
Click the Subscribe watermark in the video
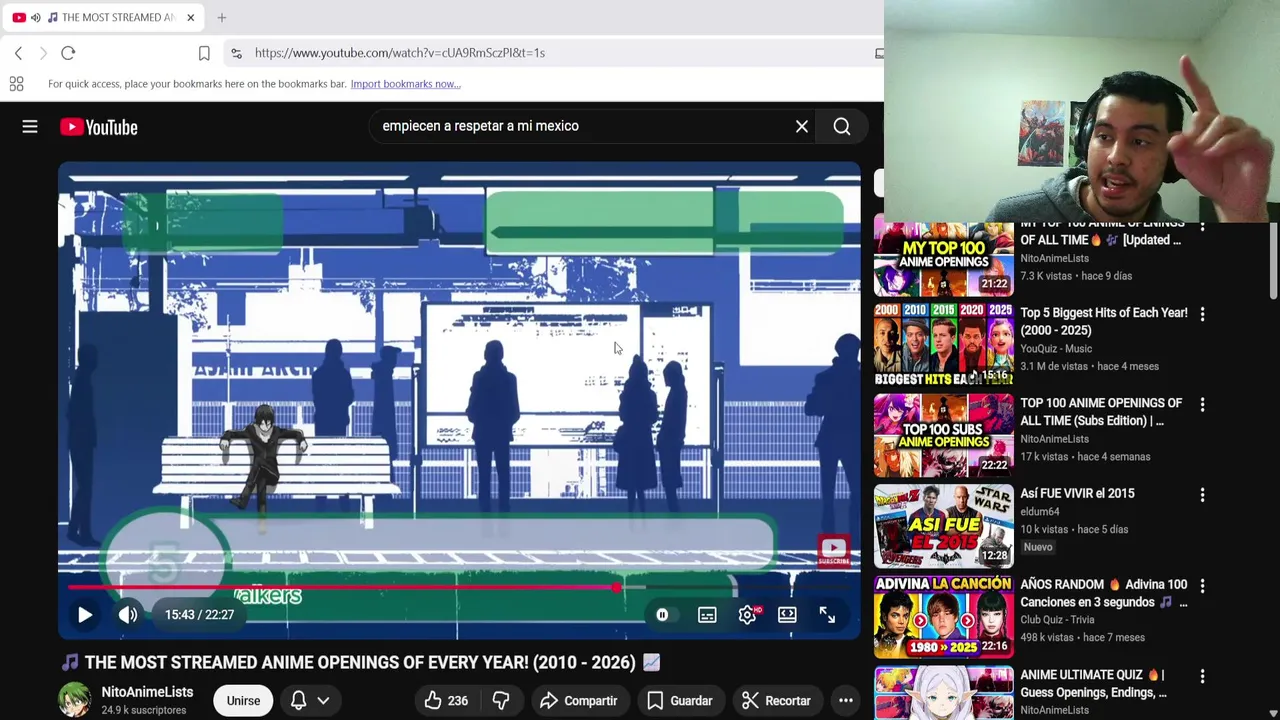(x=834, y=551)
